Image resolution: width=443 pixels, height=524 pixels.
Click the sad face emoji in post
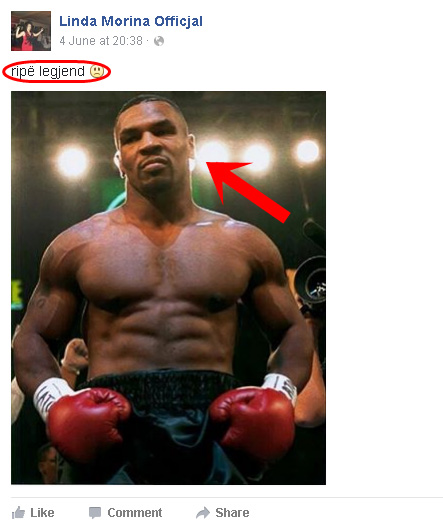tap(97, 72)
